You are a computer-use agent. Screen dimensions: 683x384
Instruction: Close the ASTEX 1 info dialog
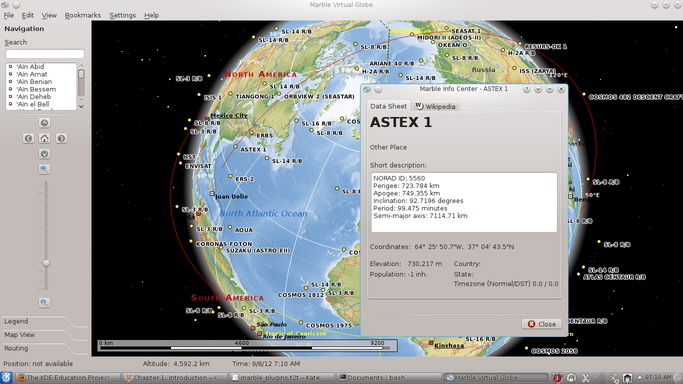point(541,324)
